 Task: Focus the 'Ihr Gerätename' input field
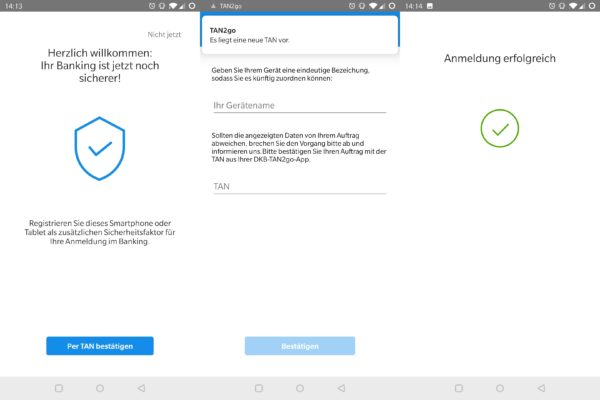pos(299,105)
